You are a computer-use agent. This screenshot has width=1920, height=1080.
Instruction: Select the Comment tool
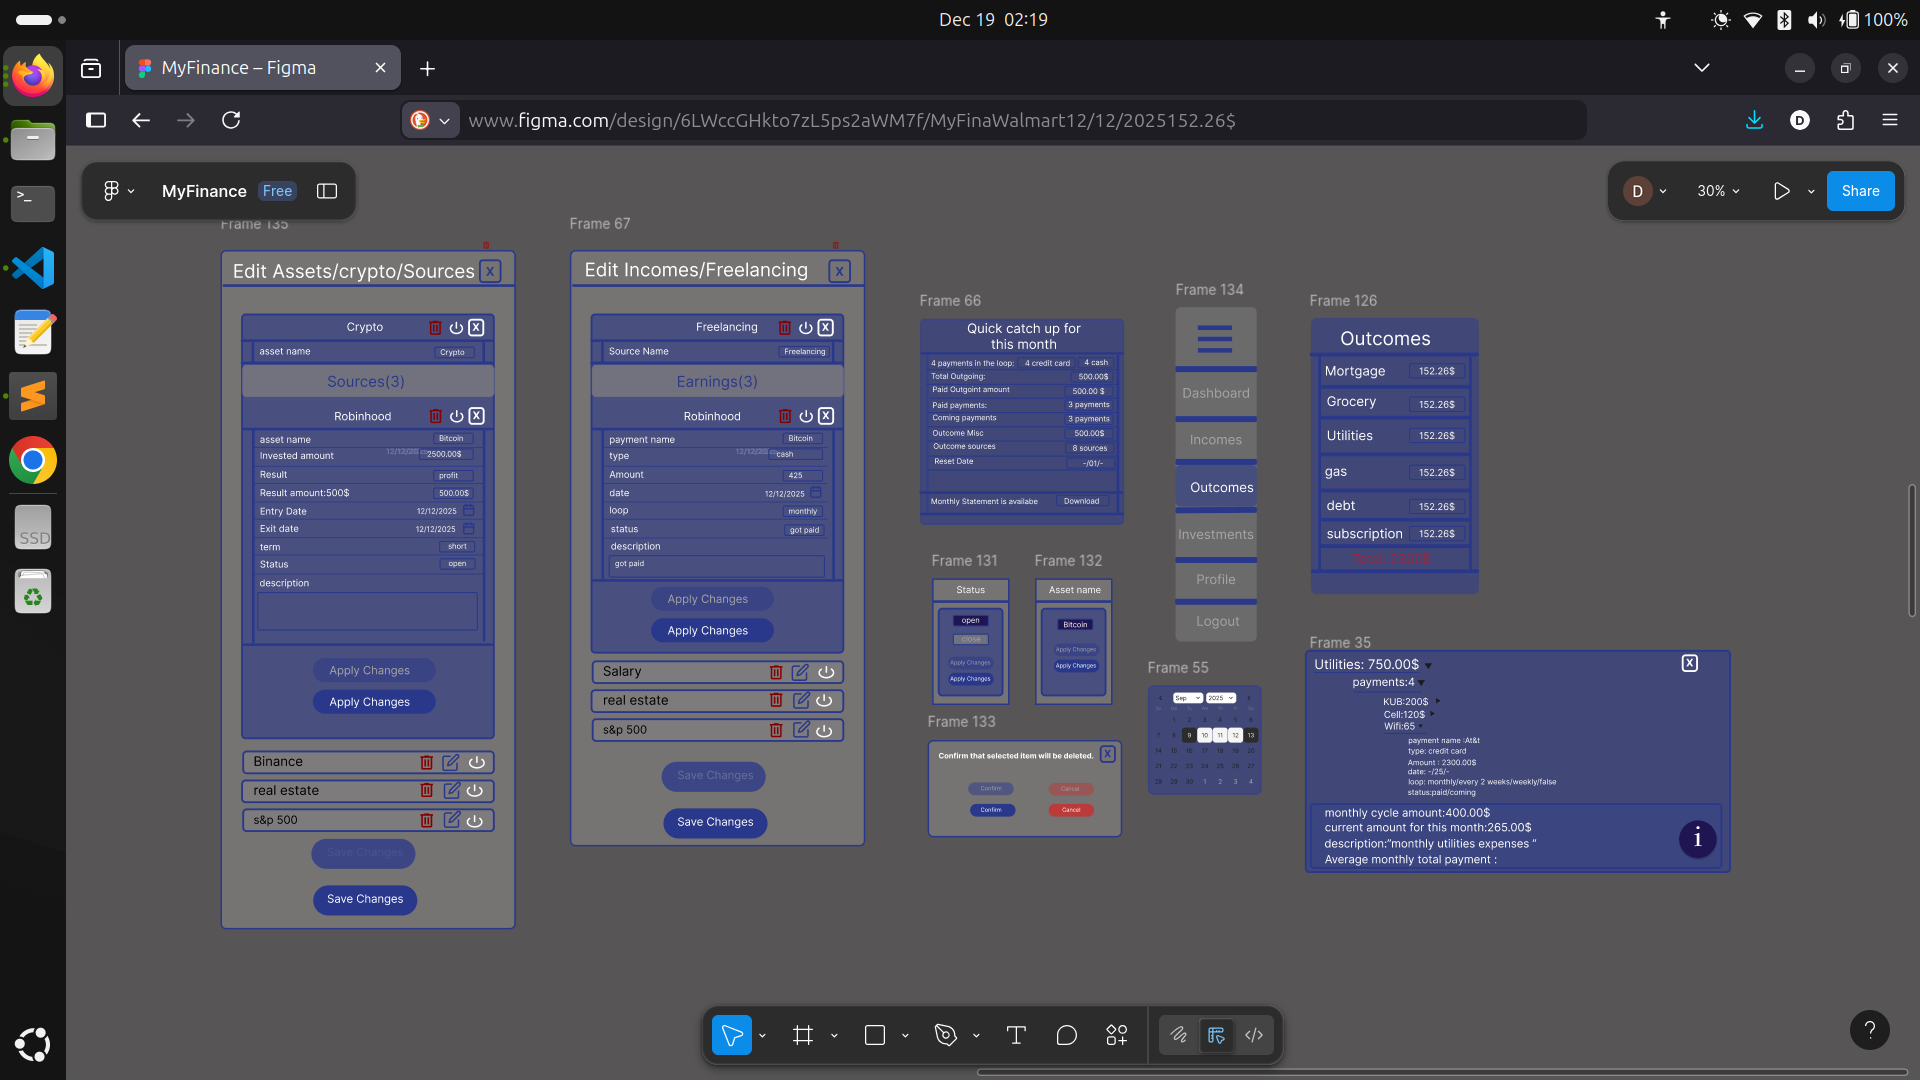(1066, 1035)
